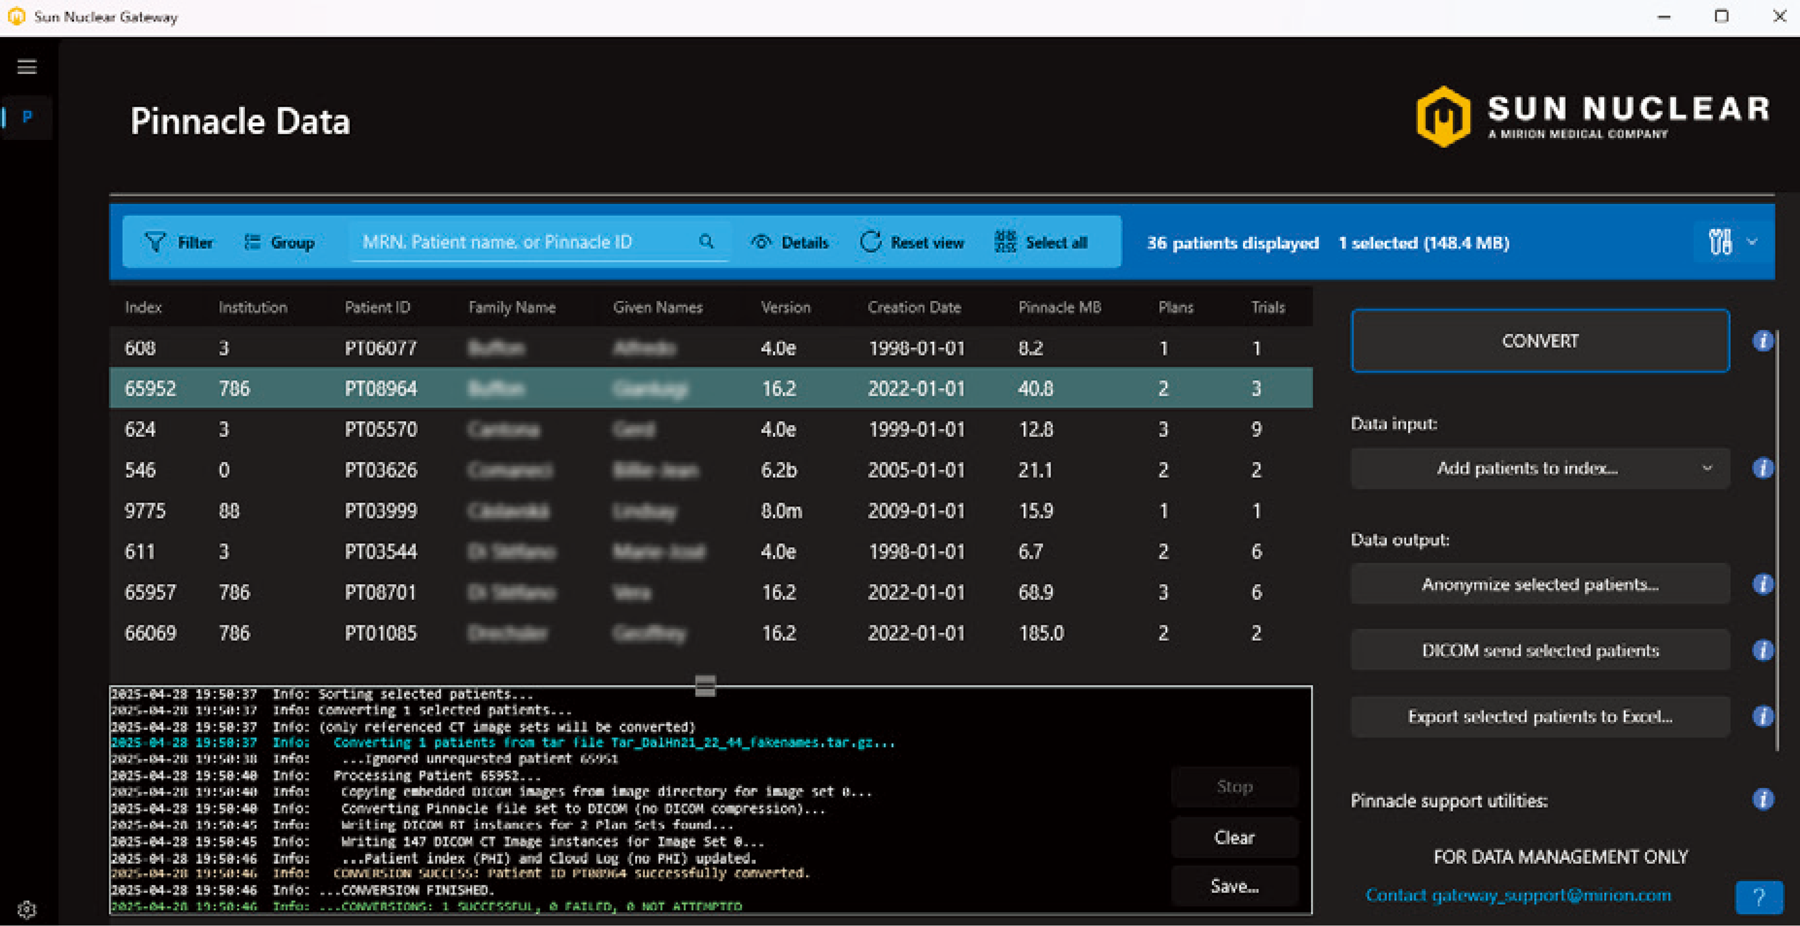
Task: Select patient row PT08701
Action: point(711,592)
